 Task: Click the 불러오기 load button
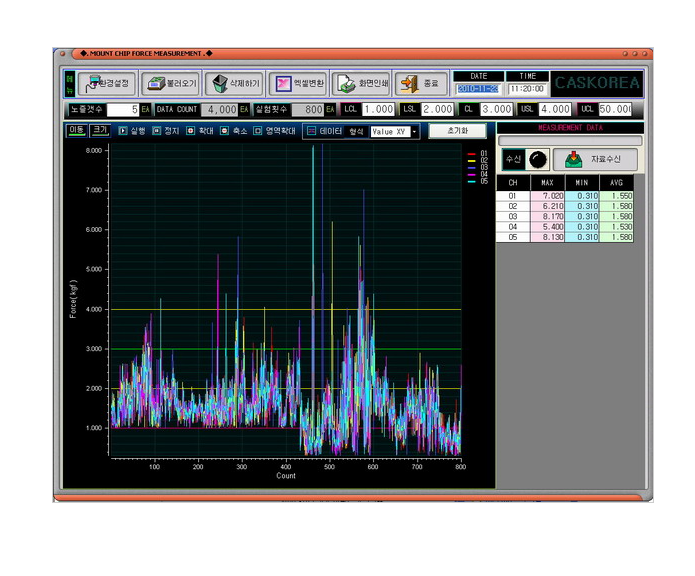pos(171,83)
